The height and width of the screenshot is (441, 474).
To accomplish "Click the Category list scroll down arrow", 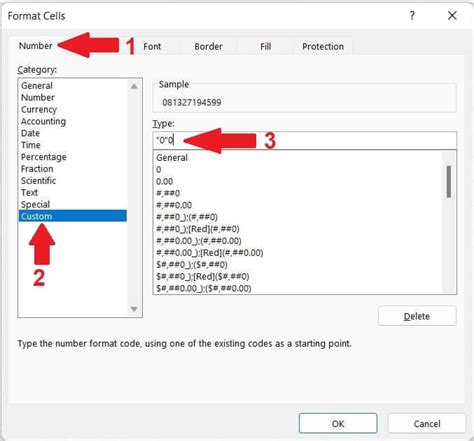I will pos(134,309).
